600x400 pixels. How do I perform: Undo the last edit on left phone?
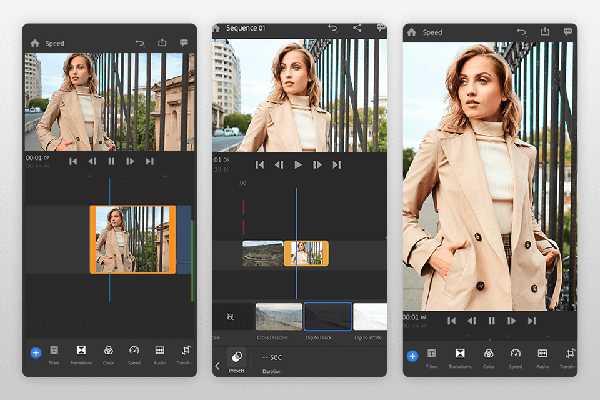[x=140, y=43]
